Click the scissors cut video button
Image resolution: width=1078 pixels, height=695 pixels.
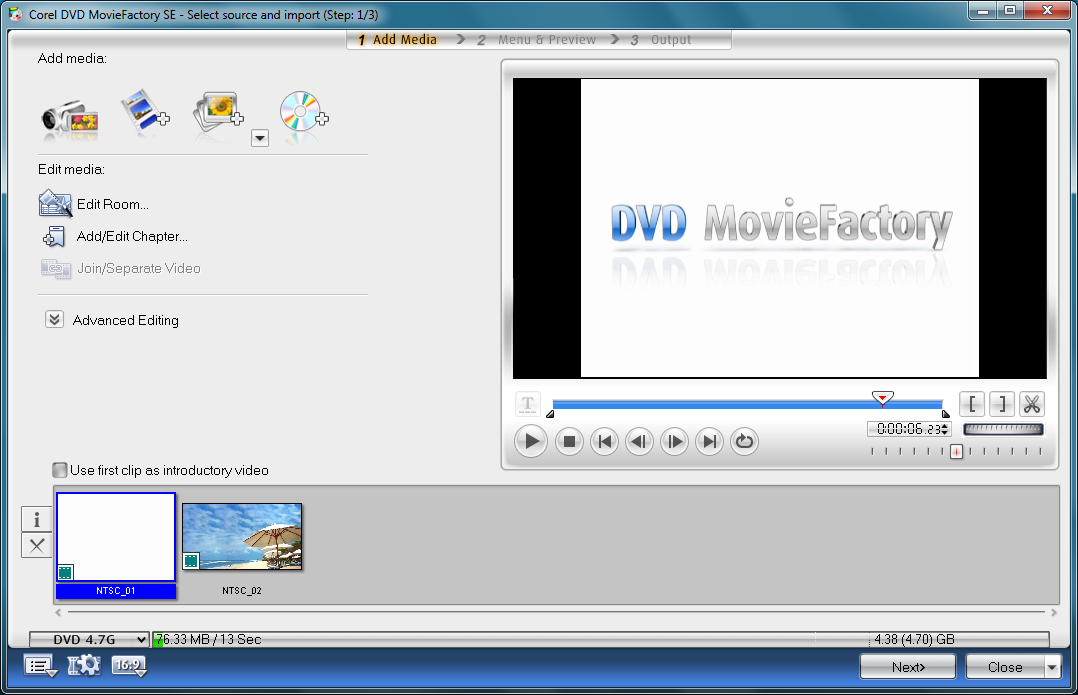pyautogui.click(x=1032, y=404)
